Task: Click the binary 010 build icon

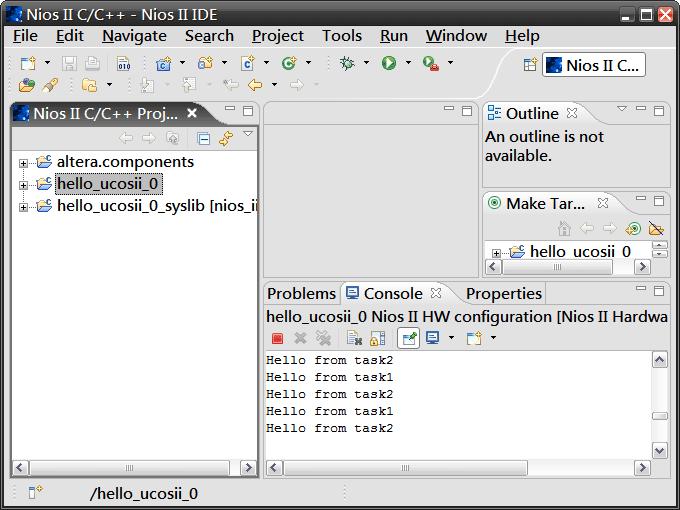Action: tap(124, 63)
